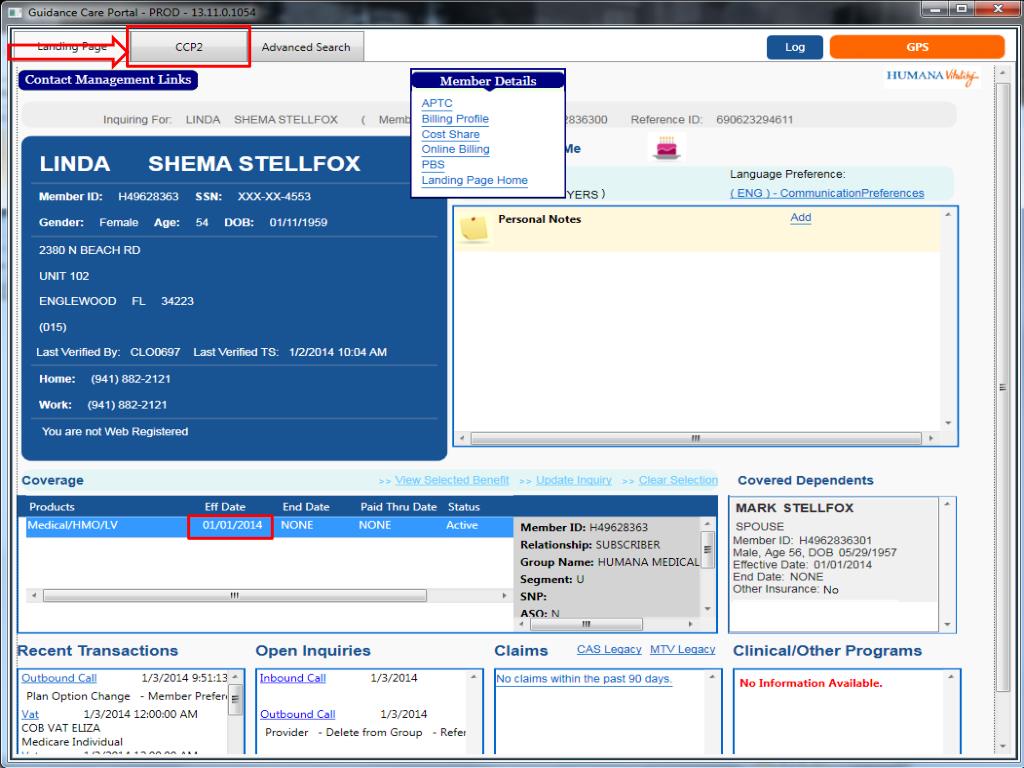Click the yellow sticky note icon
Image resolution: width=1024 pixels, height=768 pixels.
pyautogui.click(x=474, y=227)
